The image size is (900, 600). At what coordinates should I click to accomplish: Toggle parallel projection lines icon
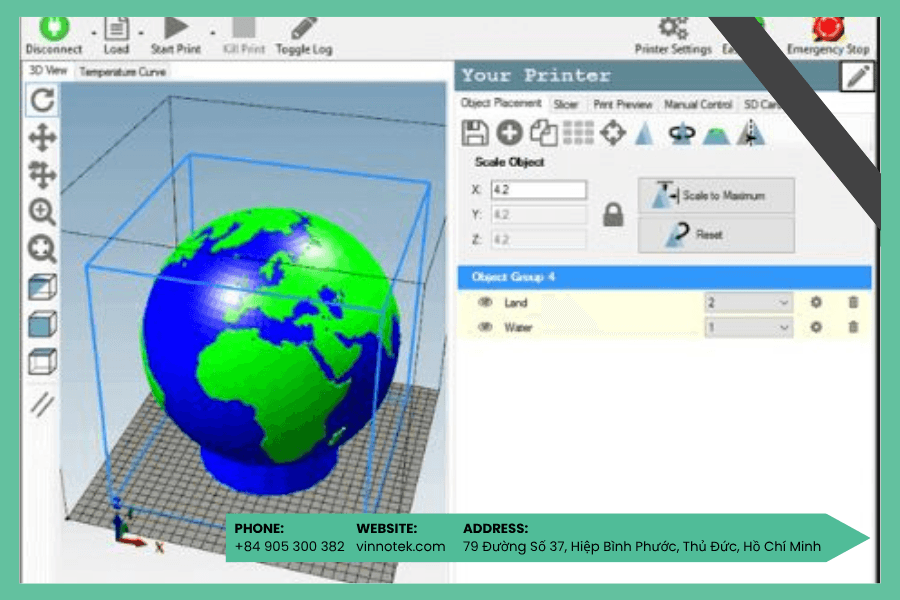click(42, 404)
